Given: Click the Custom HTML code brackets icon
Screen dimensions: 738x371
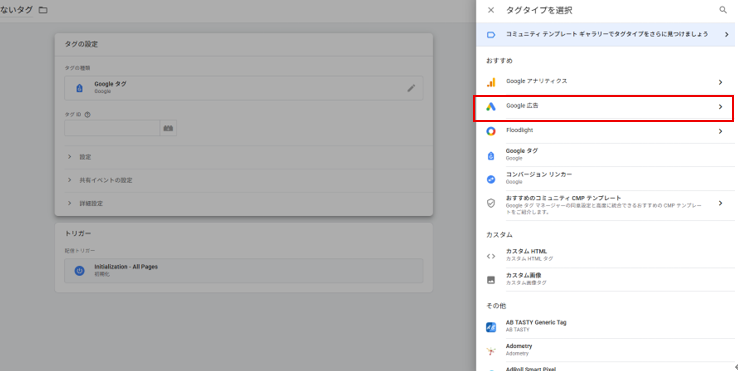Looking at the screenshot, I should (x=491, y=256).
